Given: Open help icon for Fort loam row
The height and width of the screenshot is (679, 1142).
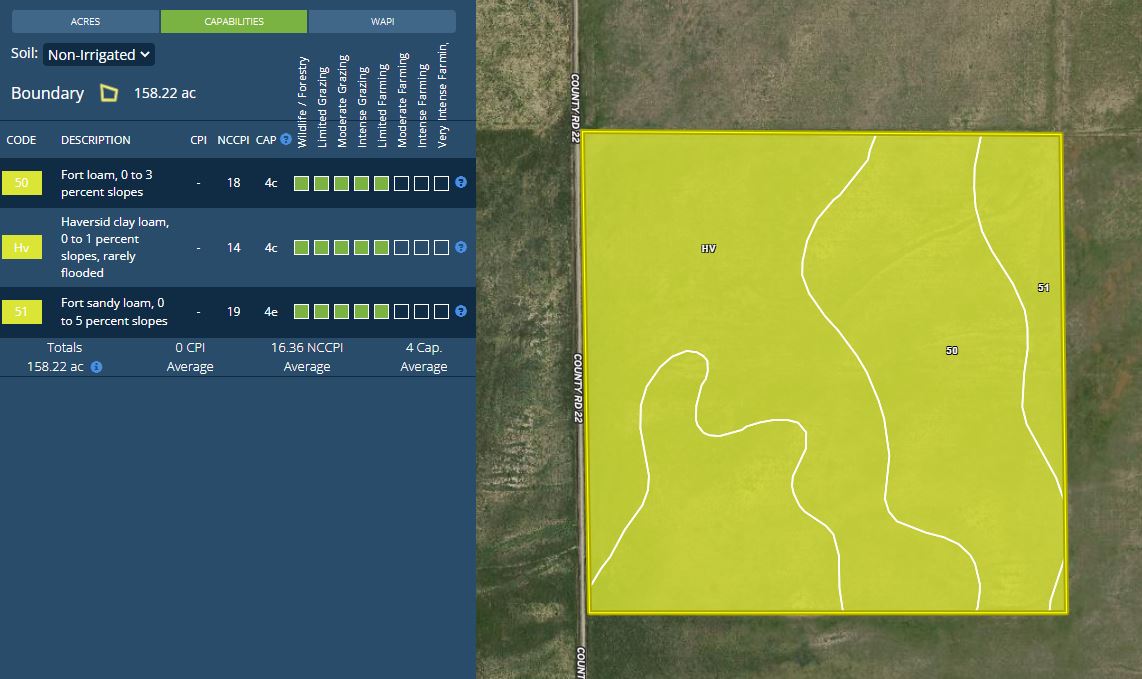Looking at the screenshot, I should (461, 183).
